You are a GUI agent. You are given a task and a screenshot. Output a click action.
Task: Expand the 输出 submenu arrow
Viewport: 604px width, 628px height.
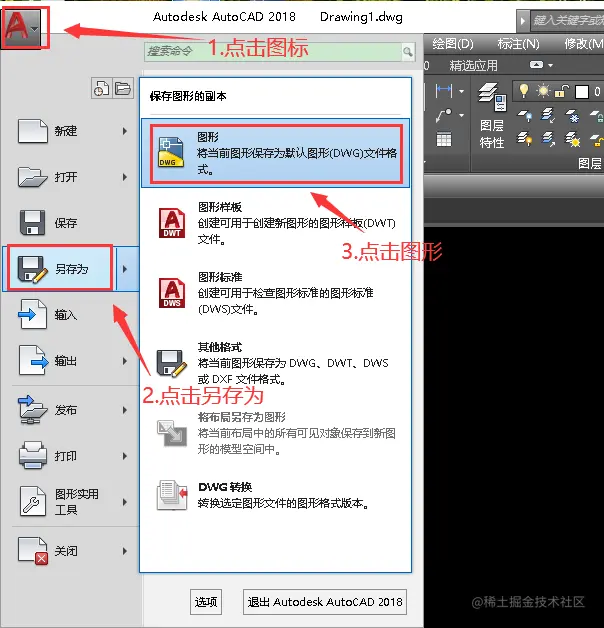[125, 361]
